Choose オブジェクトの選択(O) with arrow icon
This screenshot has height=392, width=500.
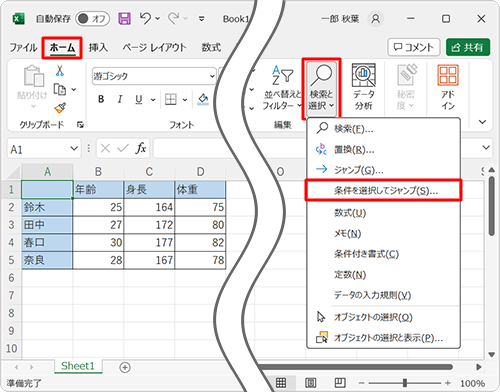(383, 317)
